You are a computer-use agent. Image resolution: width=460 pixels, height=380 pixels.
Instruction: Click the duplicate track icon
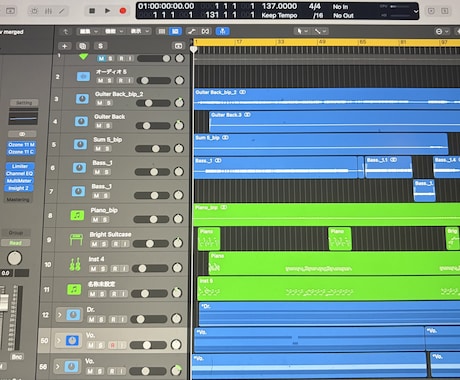click(82, 46)
